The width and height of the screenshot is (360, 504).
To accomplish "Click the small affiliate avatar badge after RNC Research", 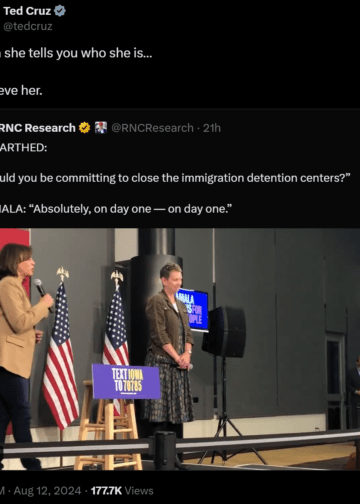I will coord(101,128).
